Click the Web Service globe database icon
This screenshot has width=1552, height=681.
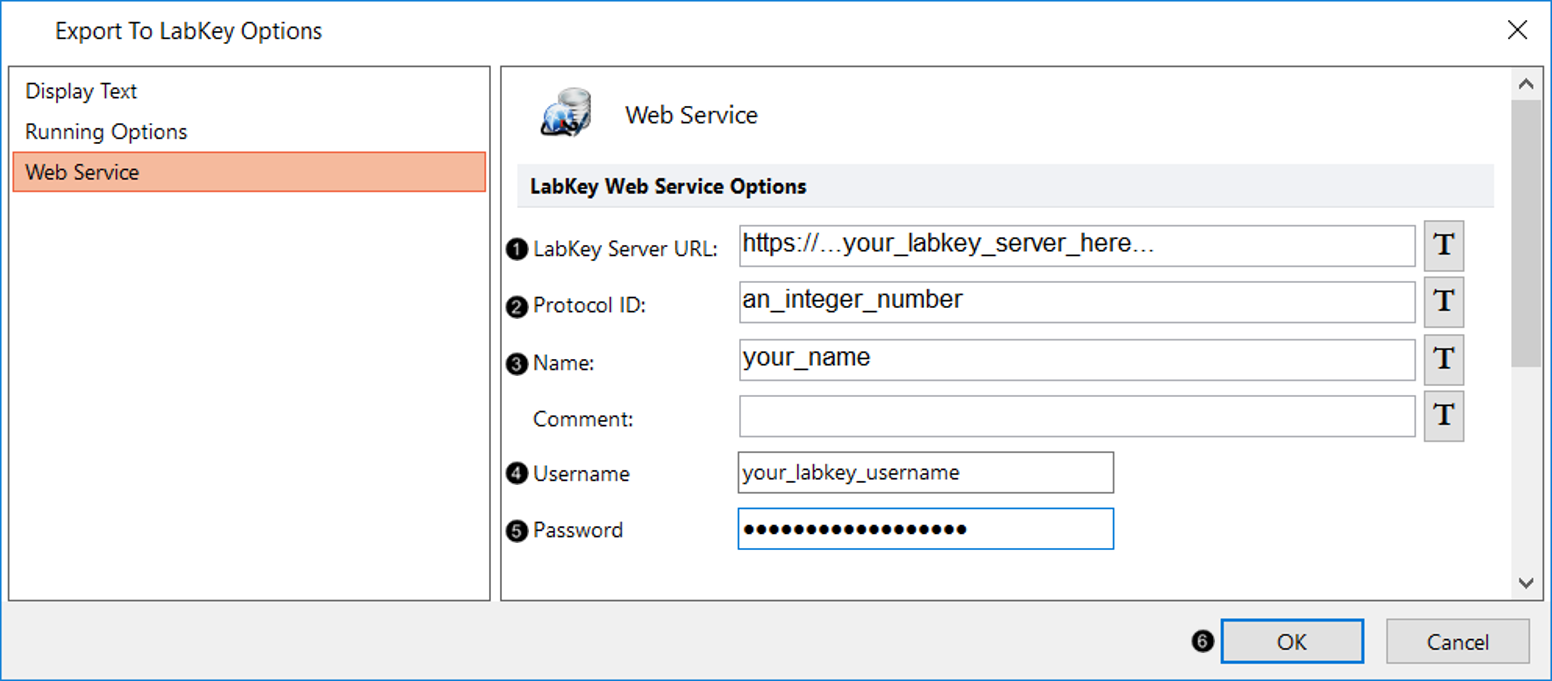tap(567, 114)
